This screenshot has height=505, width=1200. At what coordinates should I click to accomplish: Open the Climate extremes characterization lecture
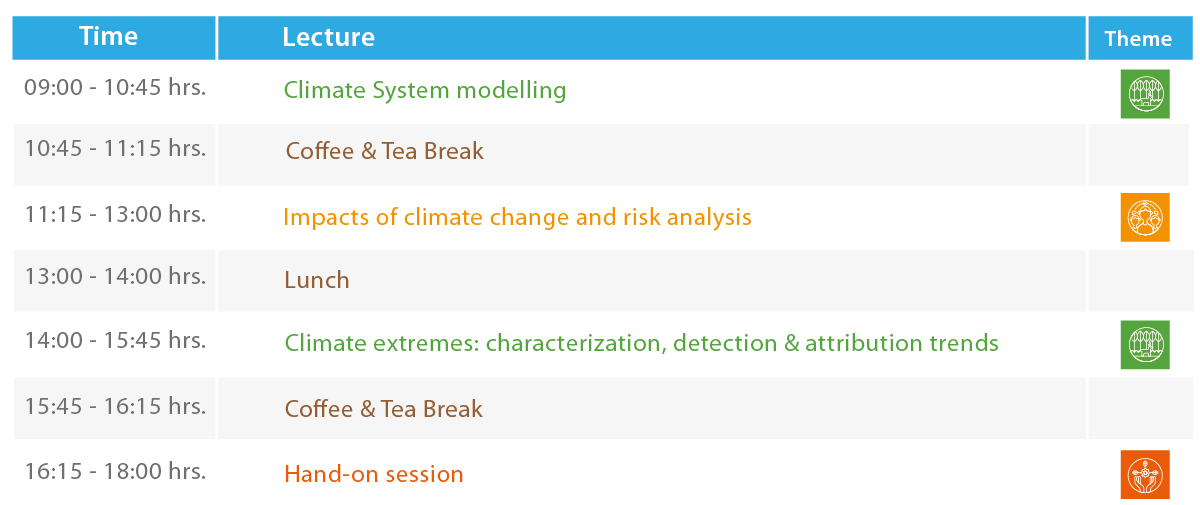(641, 343)
